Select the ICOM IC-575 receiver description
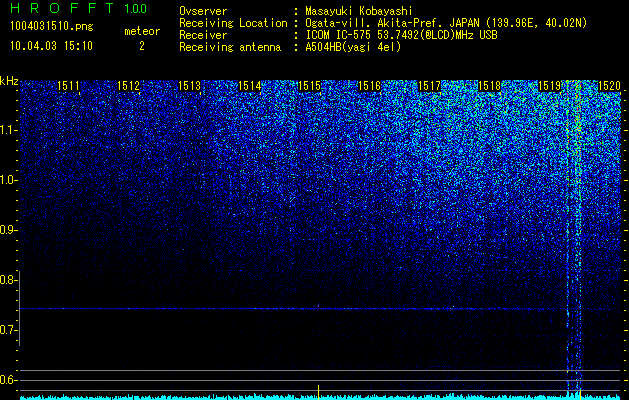 click(401, 35)
